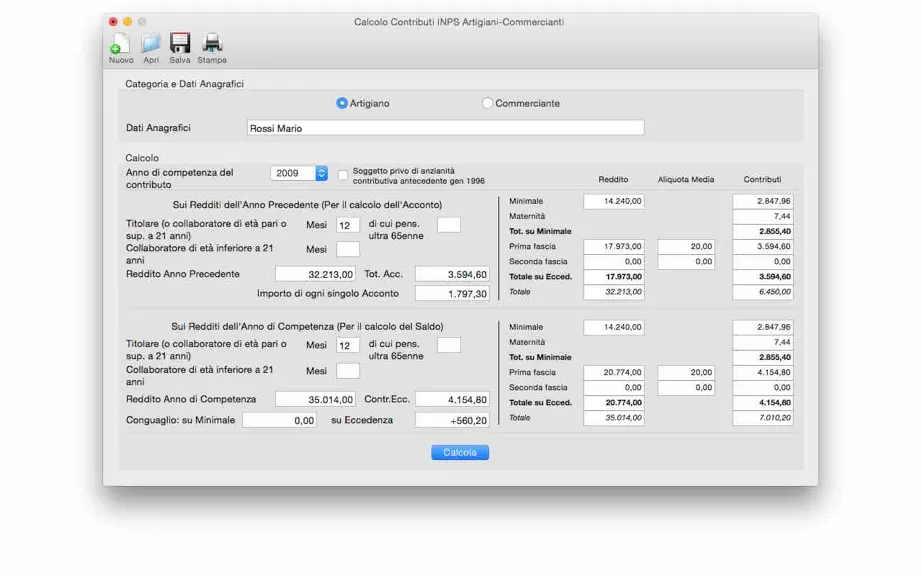Click the Categoria e Dati Anagrafici label
The height and width of the screenshot is (576, 922).
pos(184,83)
